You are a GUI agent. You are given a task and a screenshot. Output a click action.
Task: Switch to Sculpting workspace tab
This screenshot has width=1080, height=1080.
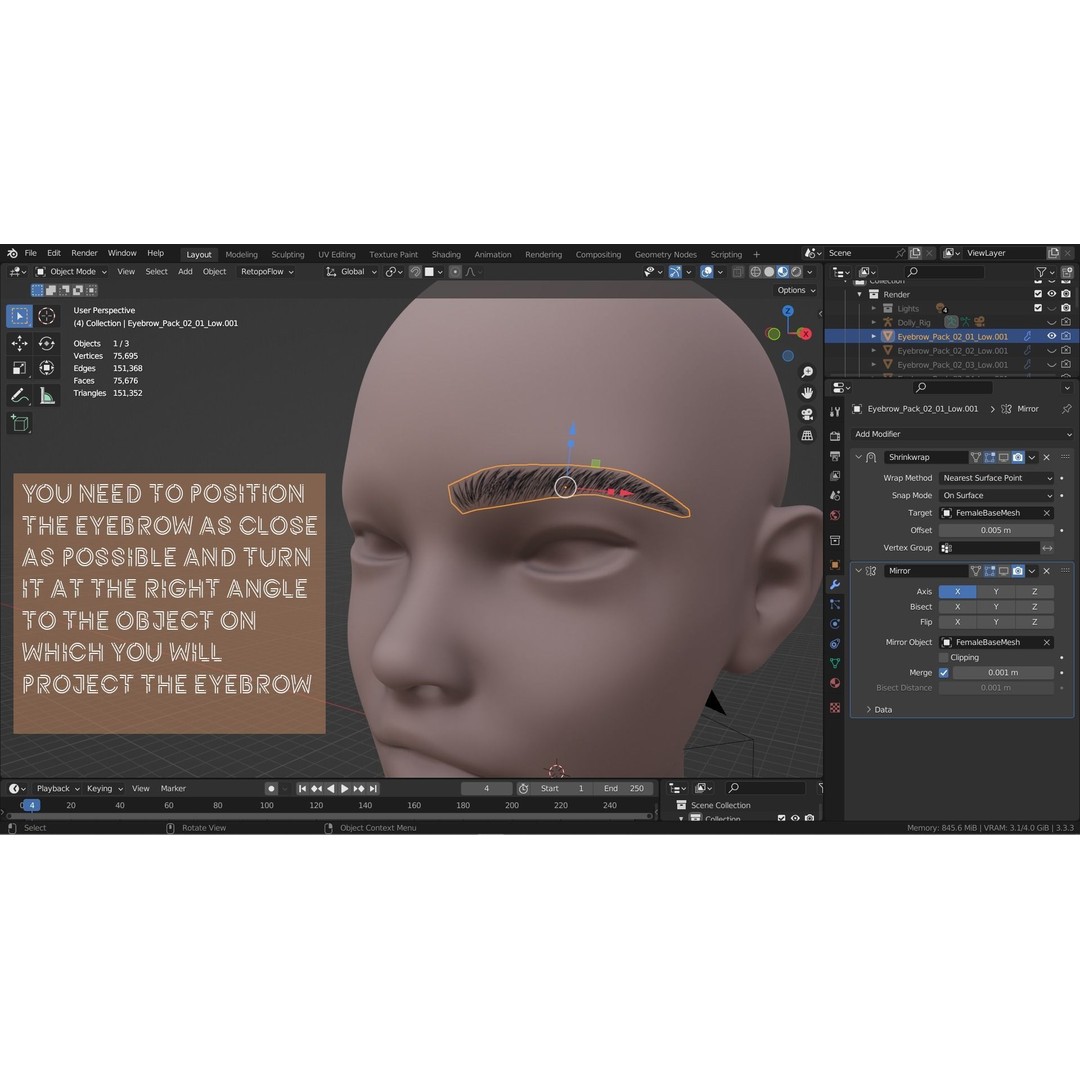[288, 255]
